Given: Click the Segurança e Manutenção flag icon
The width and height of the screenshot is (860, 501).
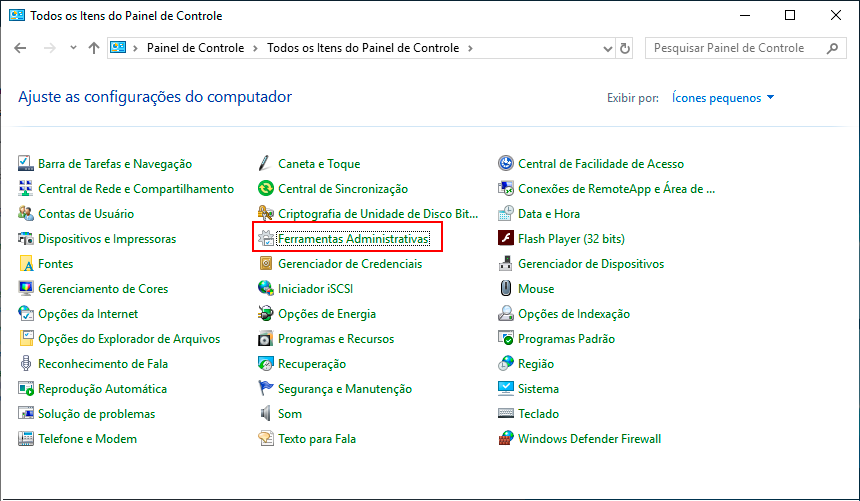Looking at the screenshot, I should [x=265, y=389].
